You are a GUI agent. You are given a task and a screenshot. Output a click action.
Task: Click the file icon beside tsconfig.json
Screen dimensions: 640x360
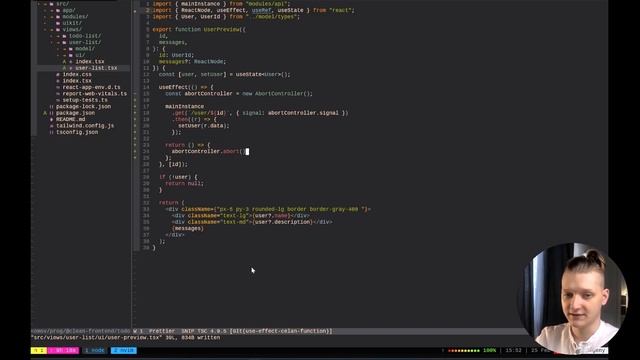pos(51,132)
